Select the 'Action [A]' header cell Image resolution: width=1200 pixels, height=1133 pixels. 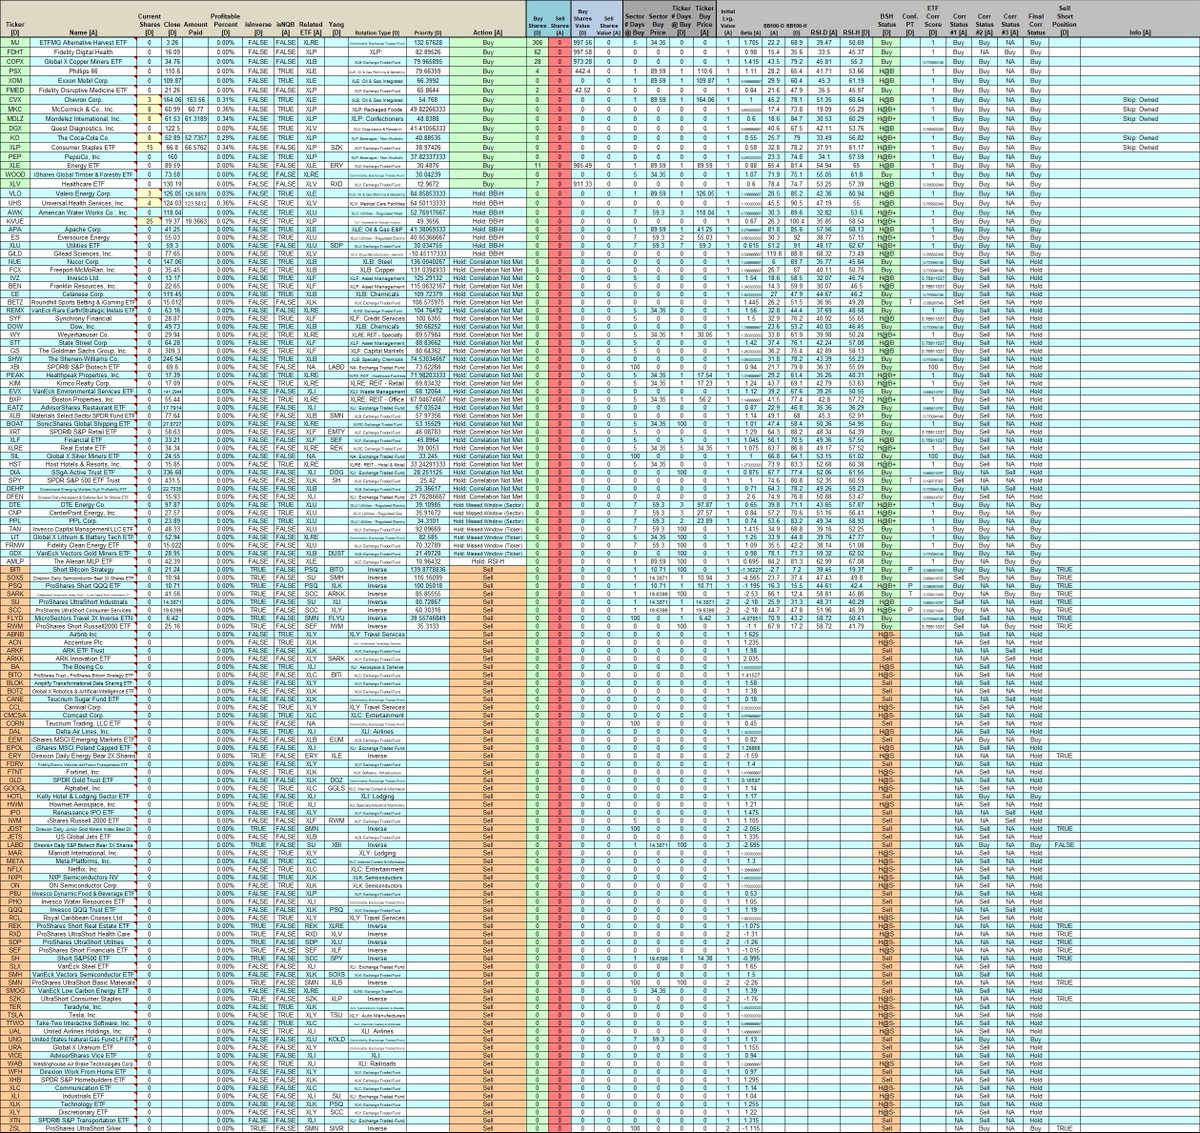[488, 21]
